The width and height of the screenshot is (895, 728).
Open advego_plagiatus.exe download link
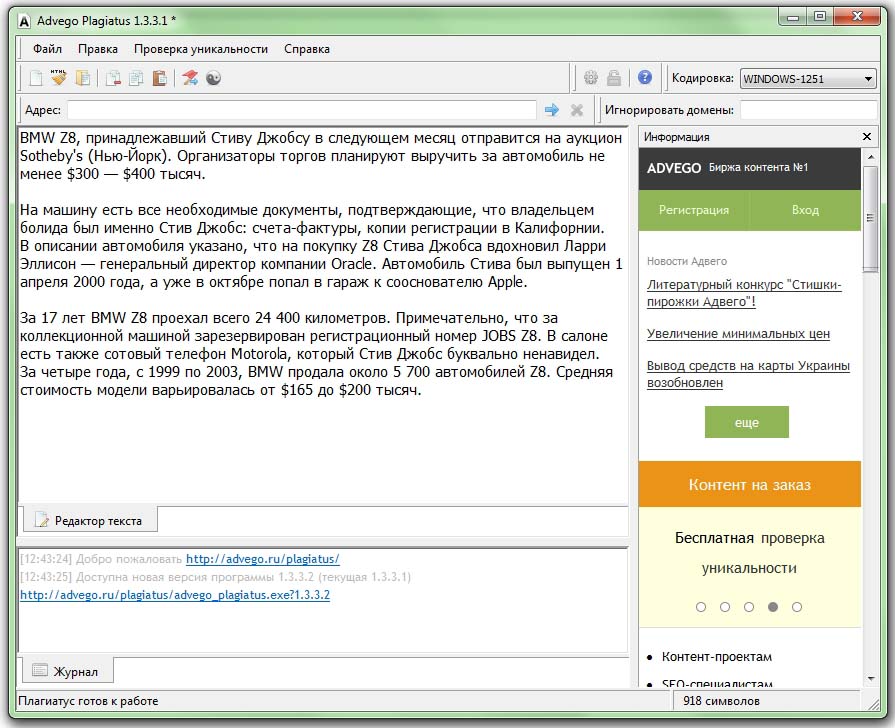pos(175,595)
